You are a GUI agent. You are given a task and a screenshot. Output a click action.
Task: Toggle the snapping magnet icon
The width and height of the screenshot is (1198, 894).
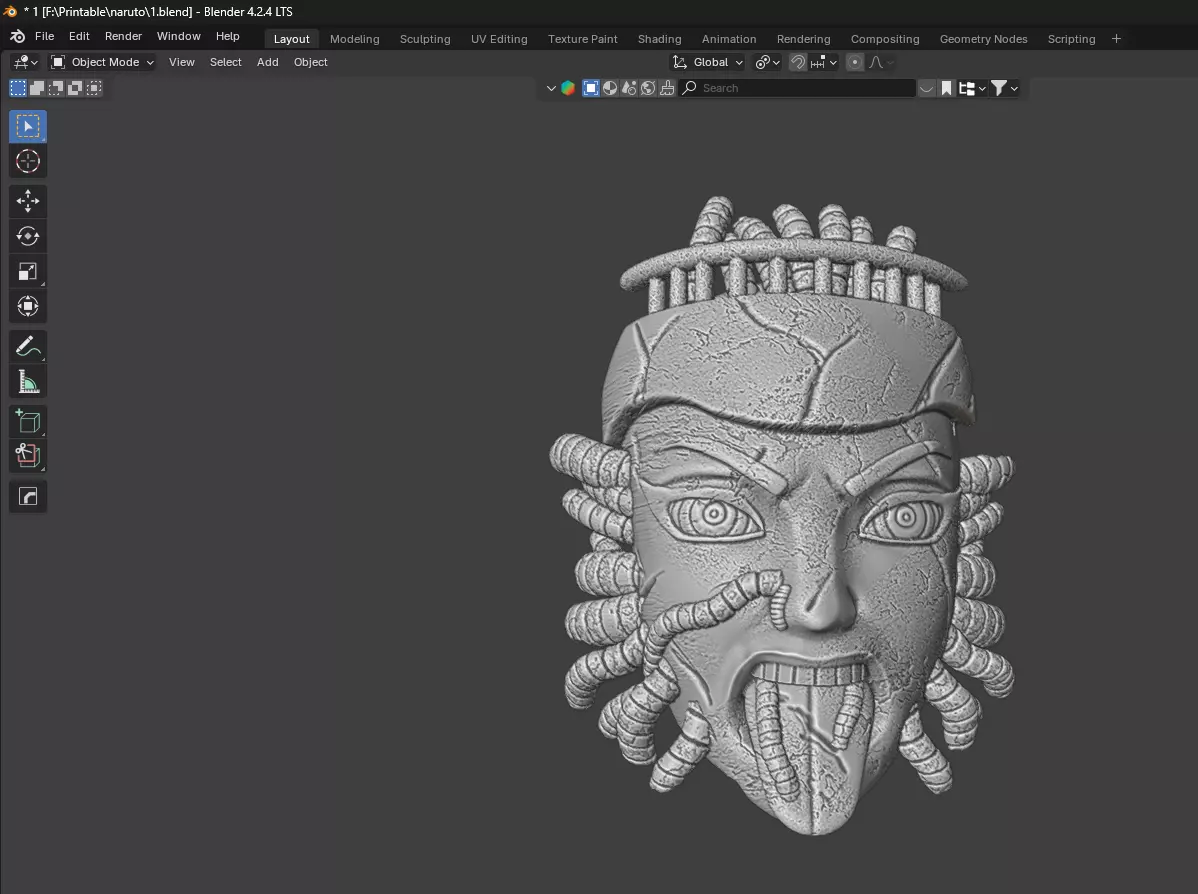798,63
